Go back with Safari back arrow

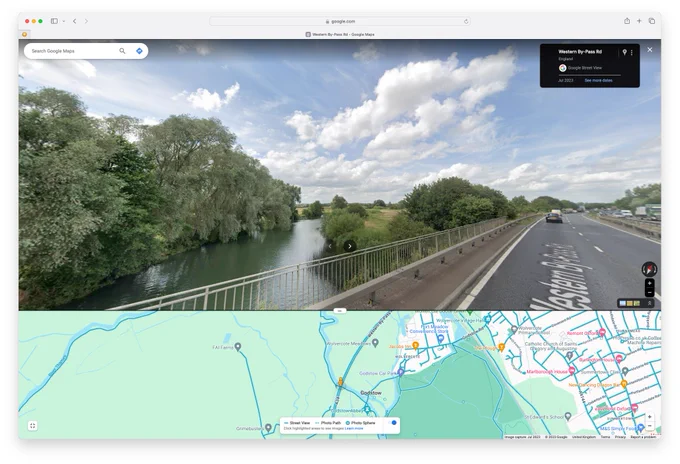coord(75,21)
